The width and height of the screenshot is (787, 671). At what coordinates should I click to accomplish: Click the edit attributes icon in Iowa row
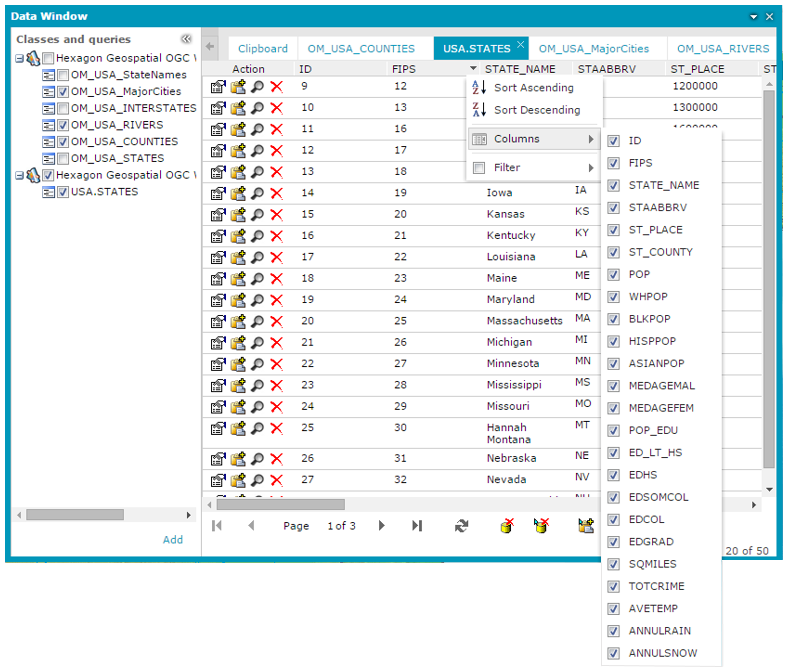[x=218, y=193]
